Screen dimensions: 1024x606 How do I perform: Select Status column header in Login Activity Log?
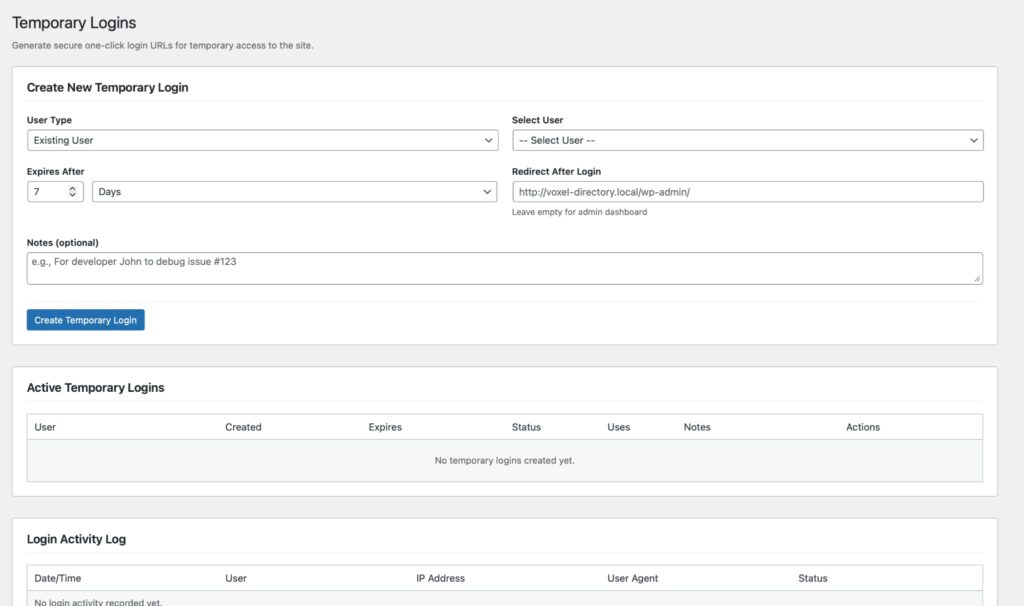pyautogui.click(x=812, y=578)
